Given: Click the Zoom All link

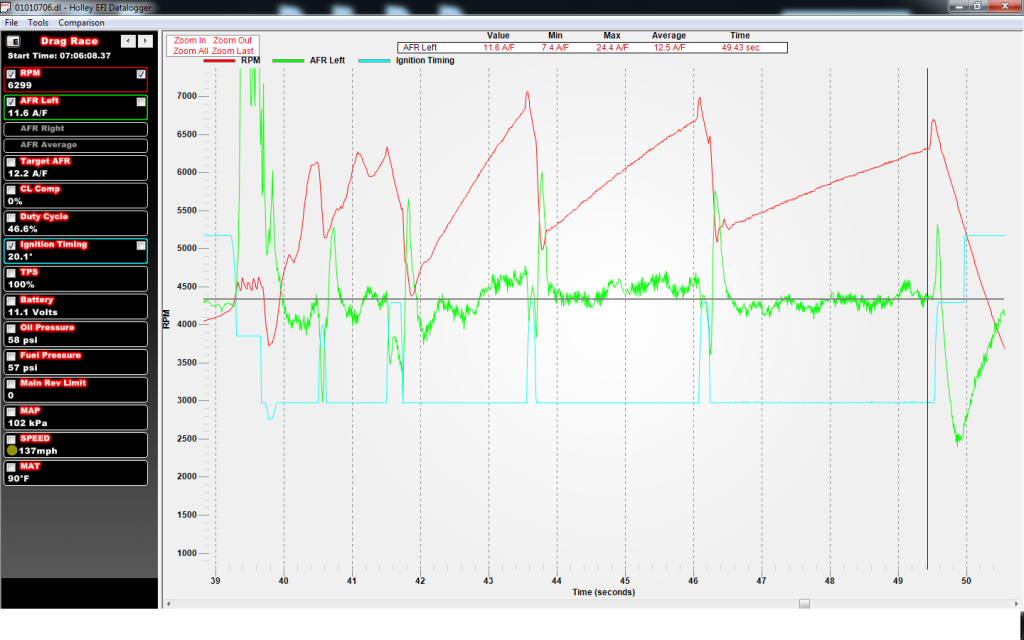Looking at the screenshot, I should pyautogui.click(x=191, y=51).
